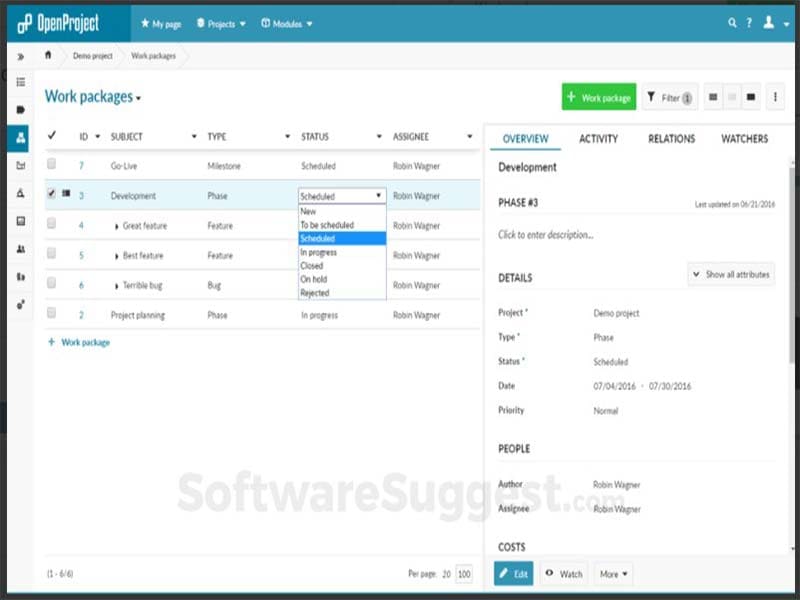
Task: Open the user account avatar menu
Action: point(773,23)
